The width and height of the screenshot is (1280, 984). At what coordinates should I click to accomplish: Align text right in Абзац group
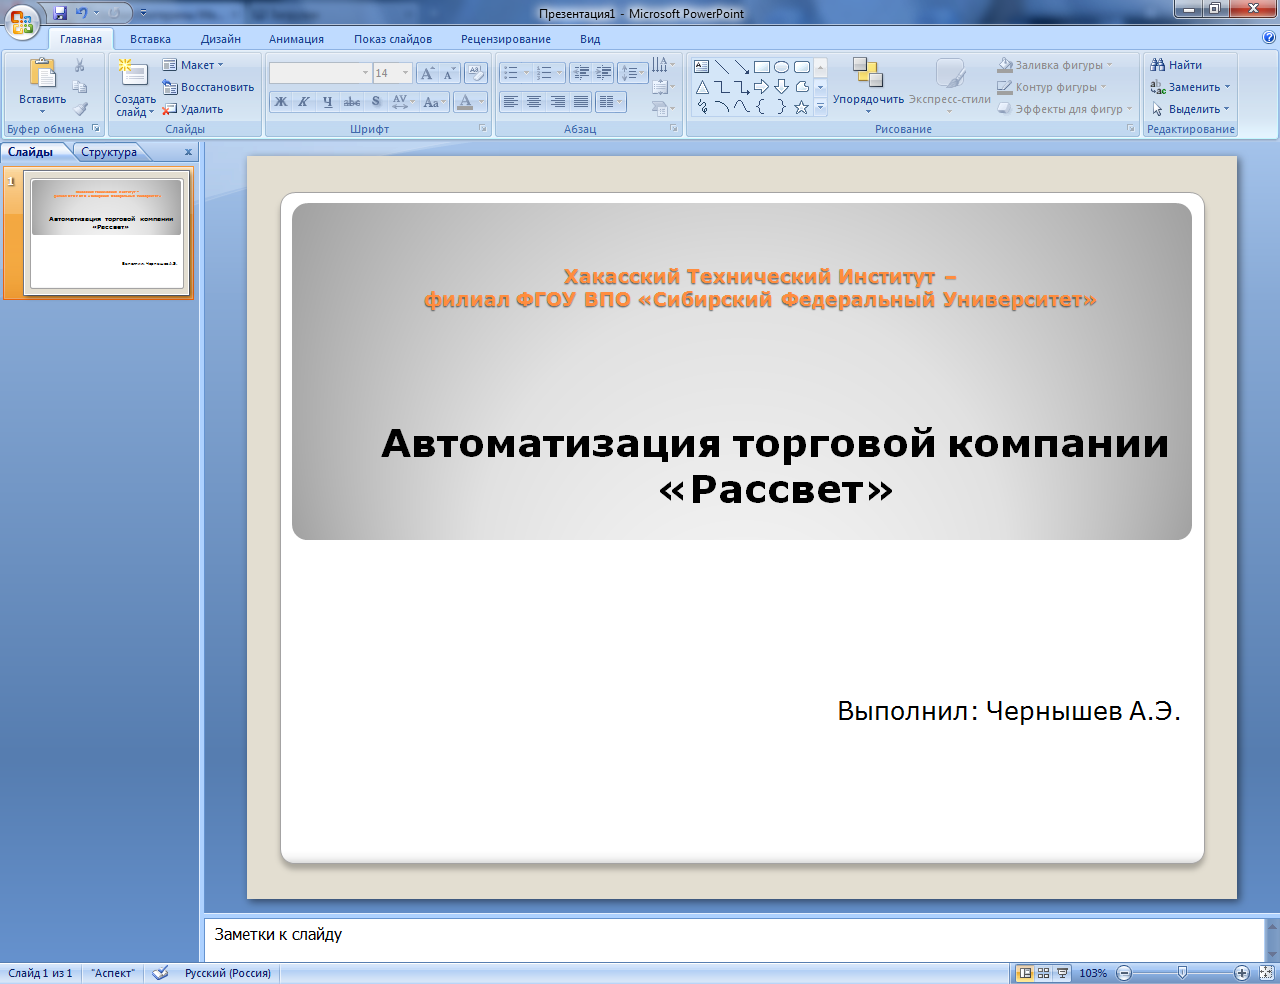point(557,102)
